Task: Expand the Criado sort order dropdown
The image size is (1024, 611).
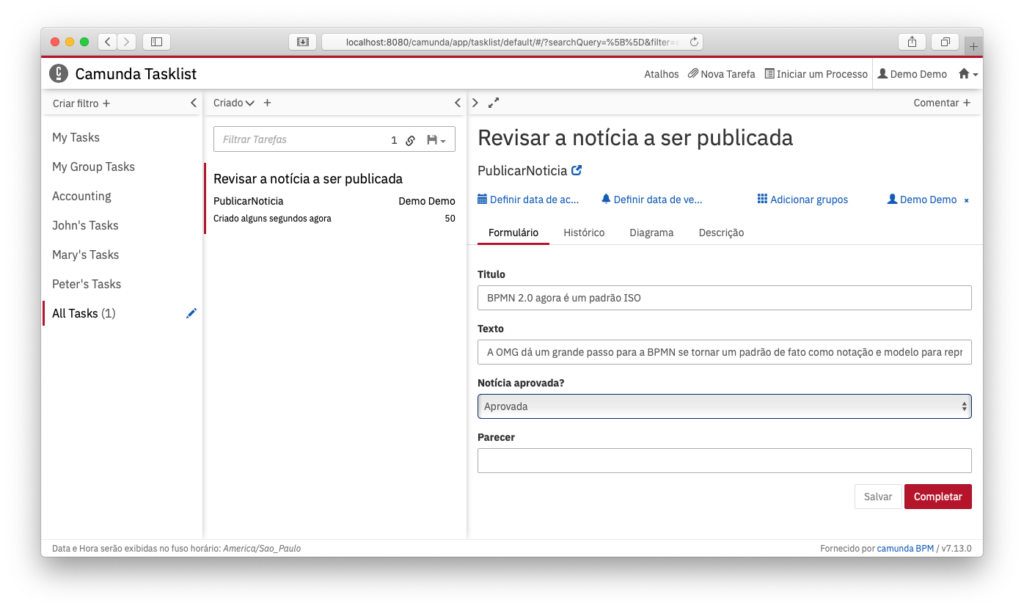Action: (x=235, y=103)
